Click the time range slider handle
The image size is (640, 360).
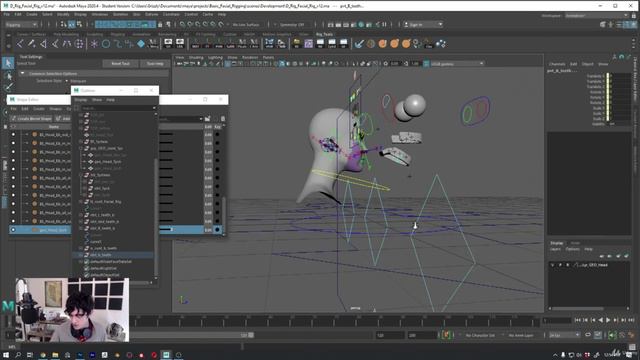tap(251, 335)
